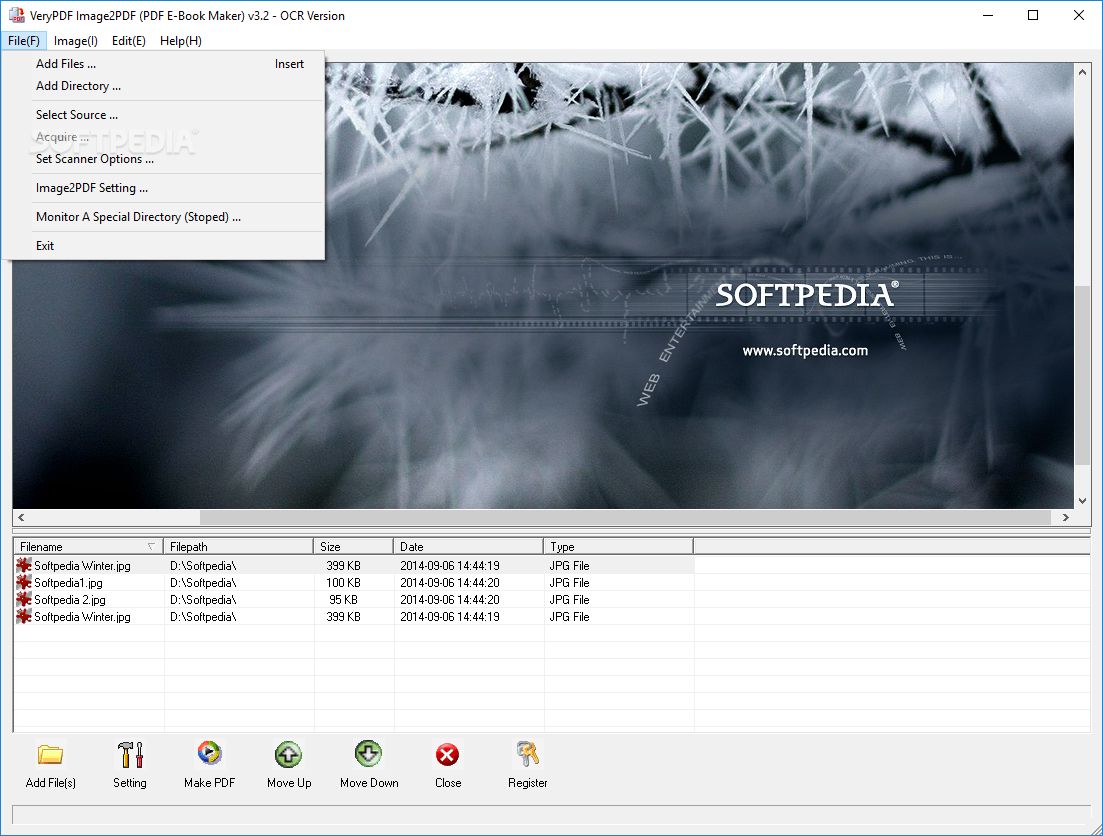
Task: Maximize the Image2PDF window
Action: point(1033,15)
